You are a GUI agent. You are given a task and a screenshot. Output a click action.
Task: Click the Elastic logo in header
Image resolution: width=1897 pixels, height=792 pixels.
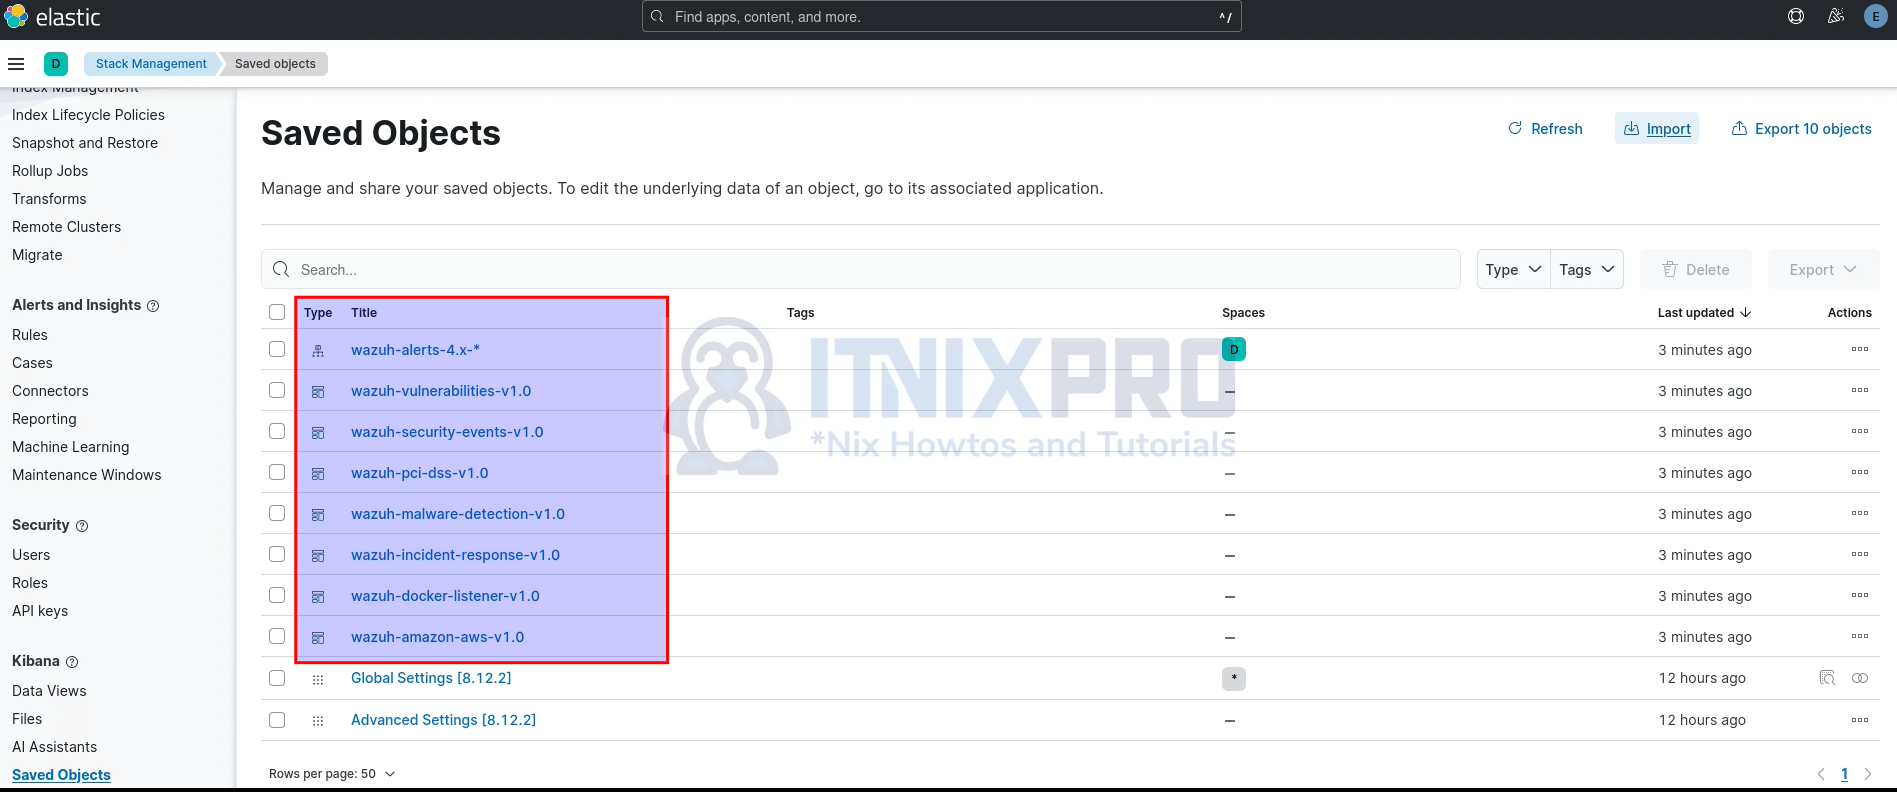(x=52, y=17)
